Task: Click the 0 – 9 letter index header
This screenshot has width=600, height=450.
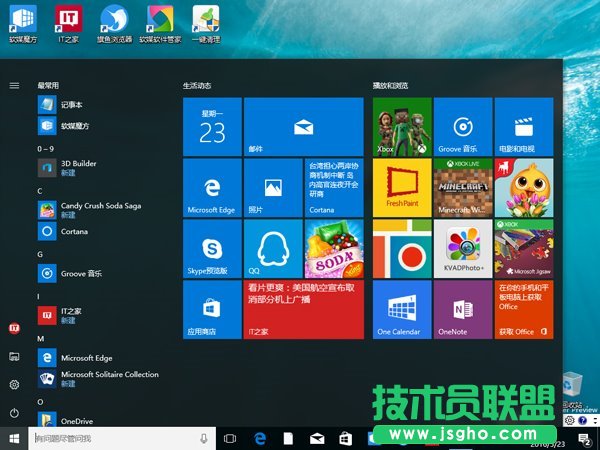Action: (x=46, y=149)
